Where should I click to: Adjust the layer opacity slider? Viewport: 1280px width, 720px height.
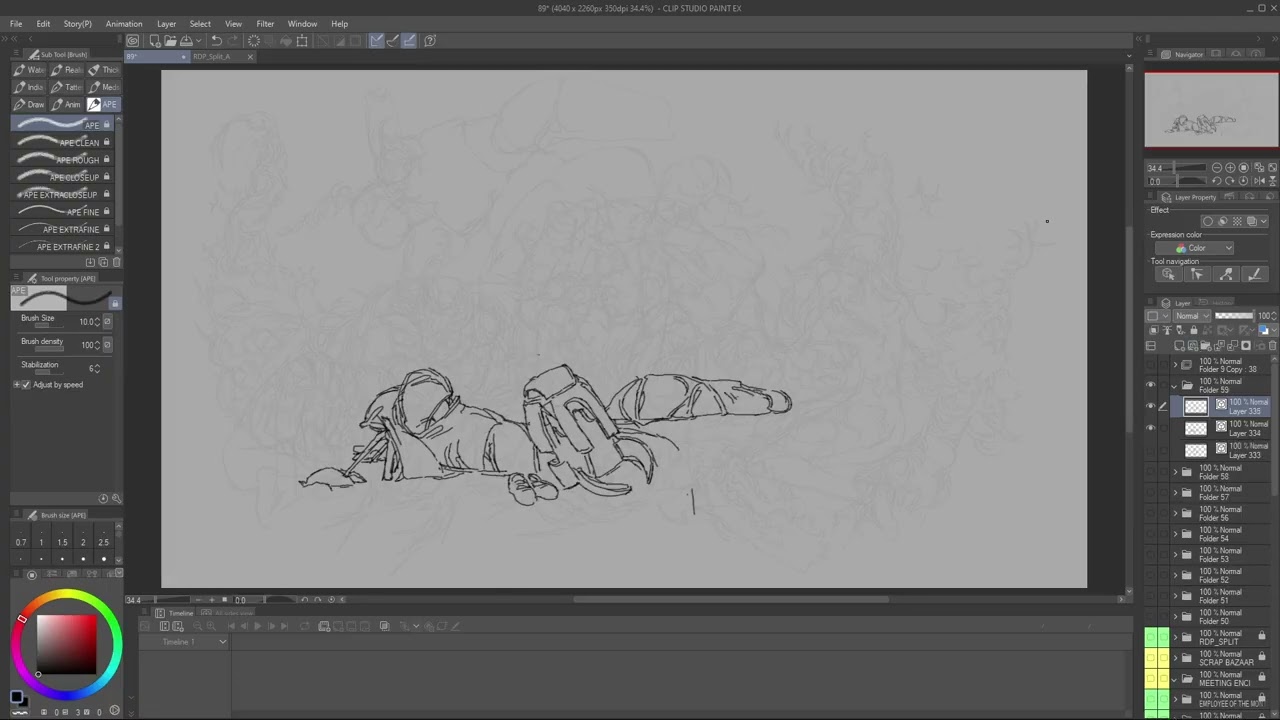(x=1233, y=316)
